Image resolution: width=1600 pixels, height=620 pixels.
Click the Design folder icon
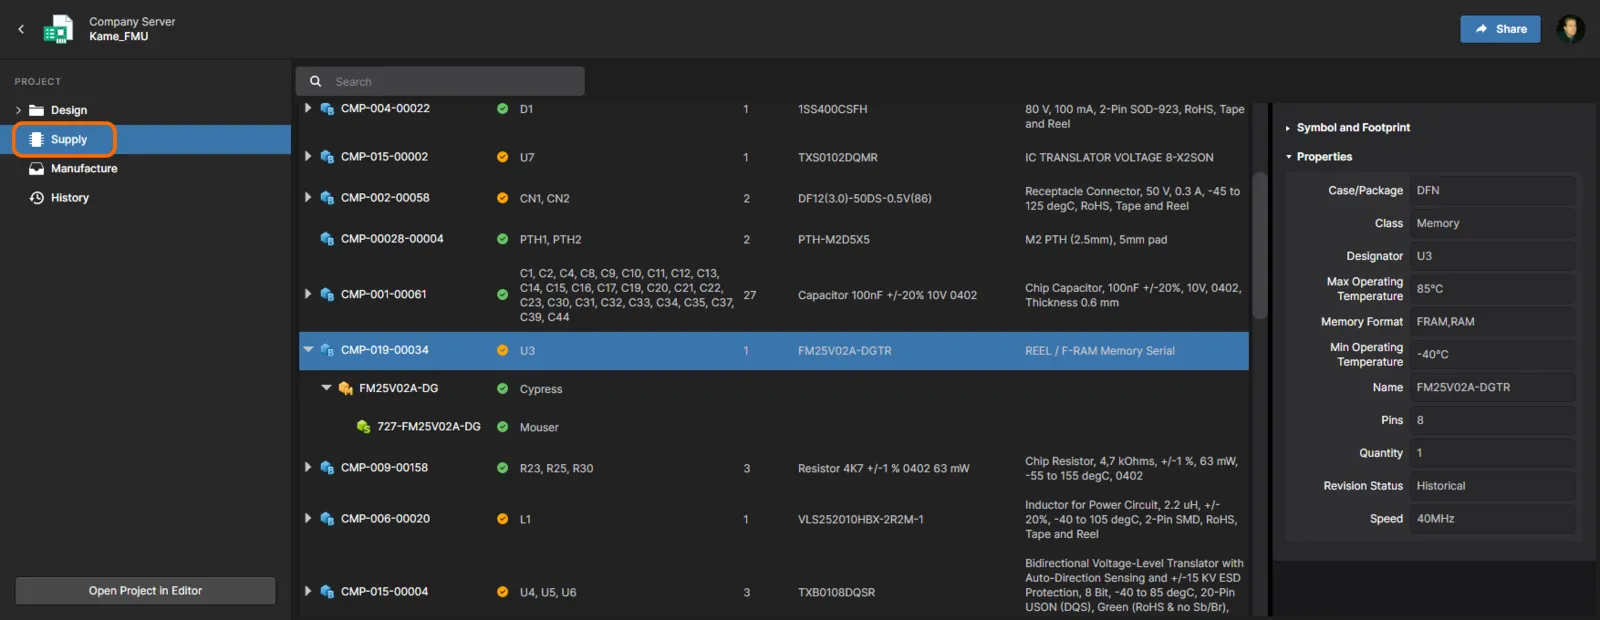pyautogui.click(x=36, y=110)
